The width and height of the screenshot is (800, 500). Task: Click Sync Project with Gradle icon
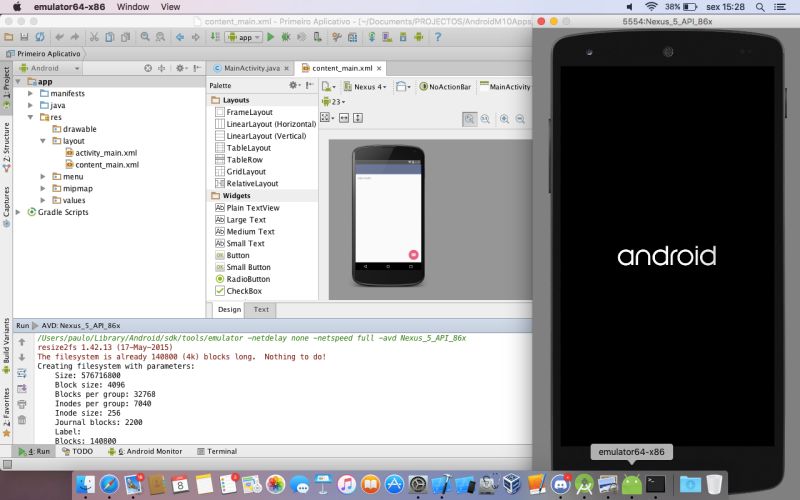pos(372,37)
